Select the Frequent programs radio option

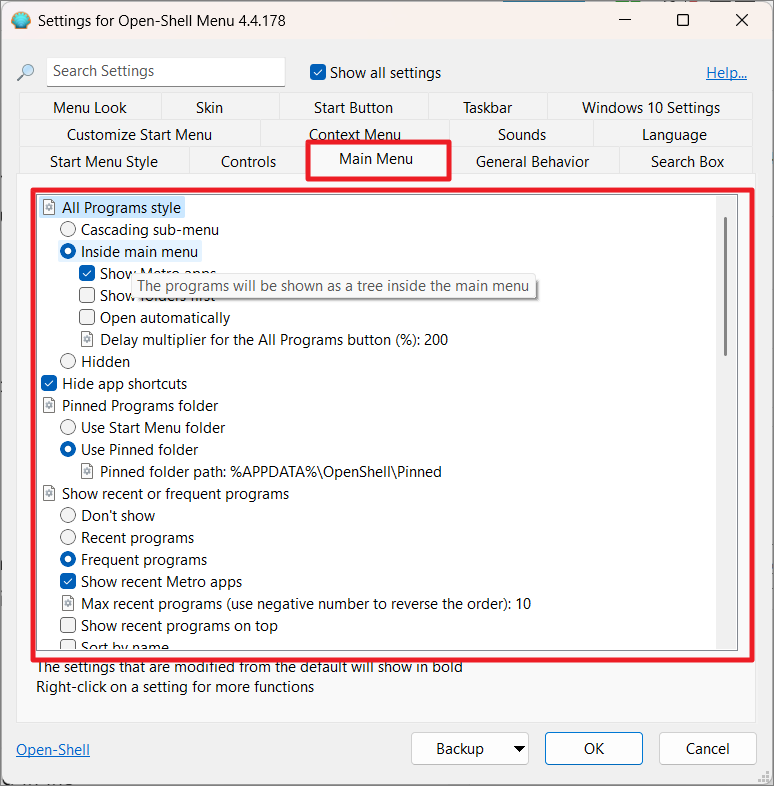point(68,559)
